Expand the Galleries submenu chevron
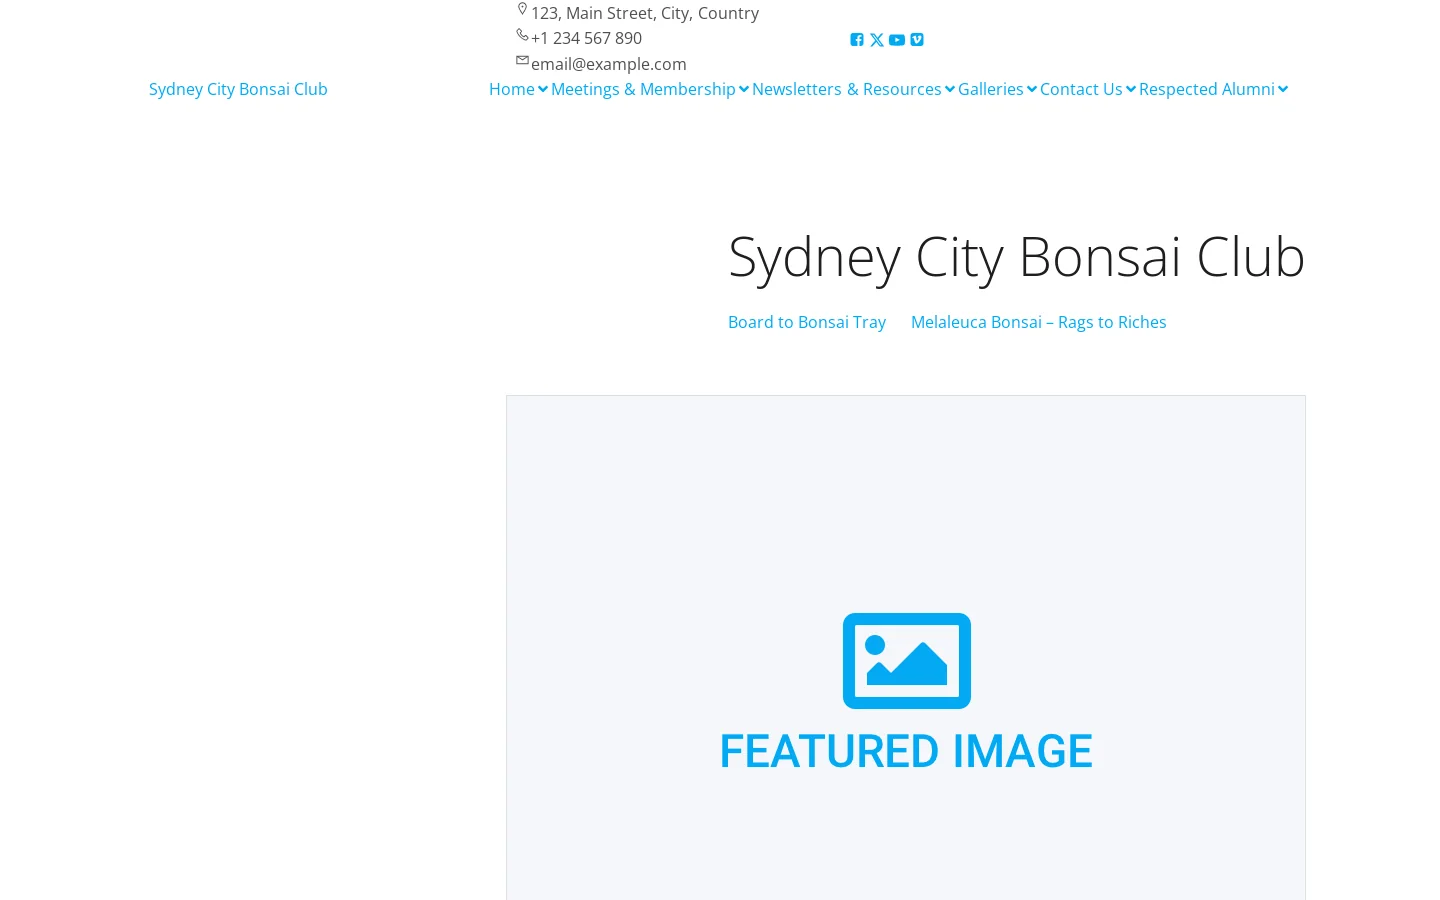 click(x=1032, y=89)
